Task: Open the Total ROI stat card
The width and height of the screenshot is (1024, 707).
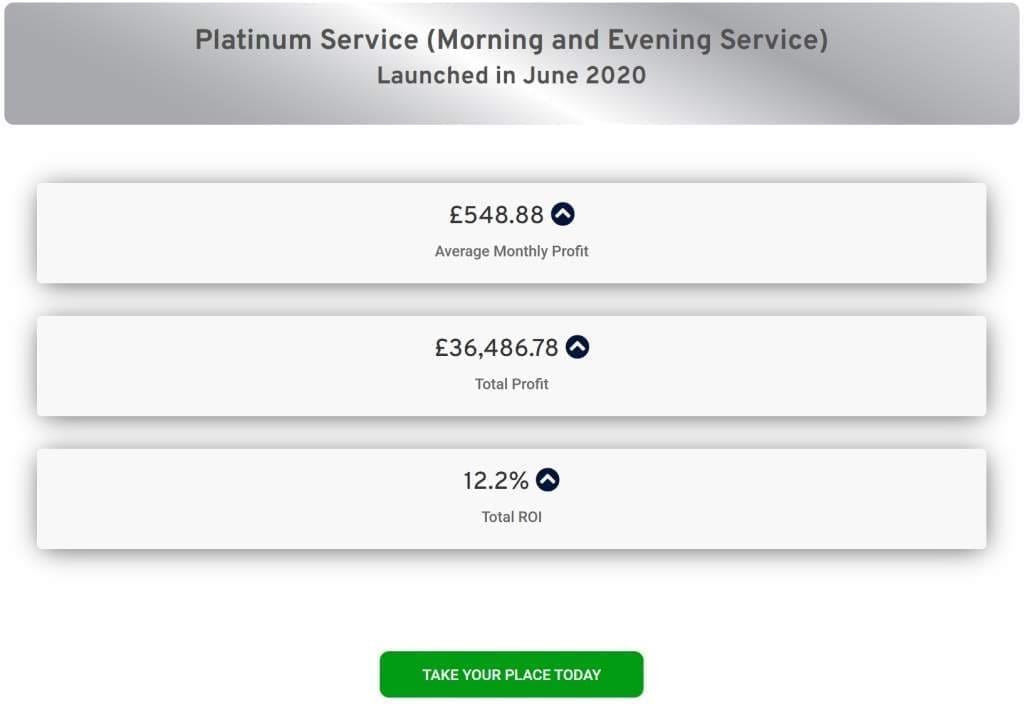Action: [511, 499]
